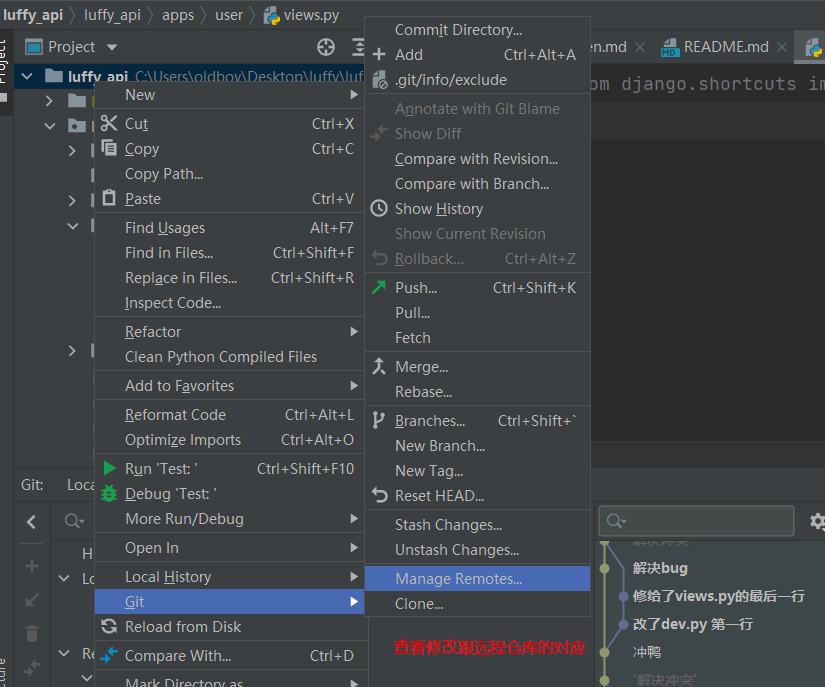Click the Git panel delete trash icon
Viewport: 825px width, 687px height.
point(32,633)
